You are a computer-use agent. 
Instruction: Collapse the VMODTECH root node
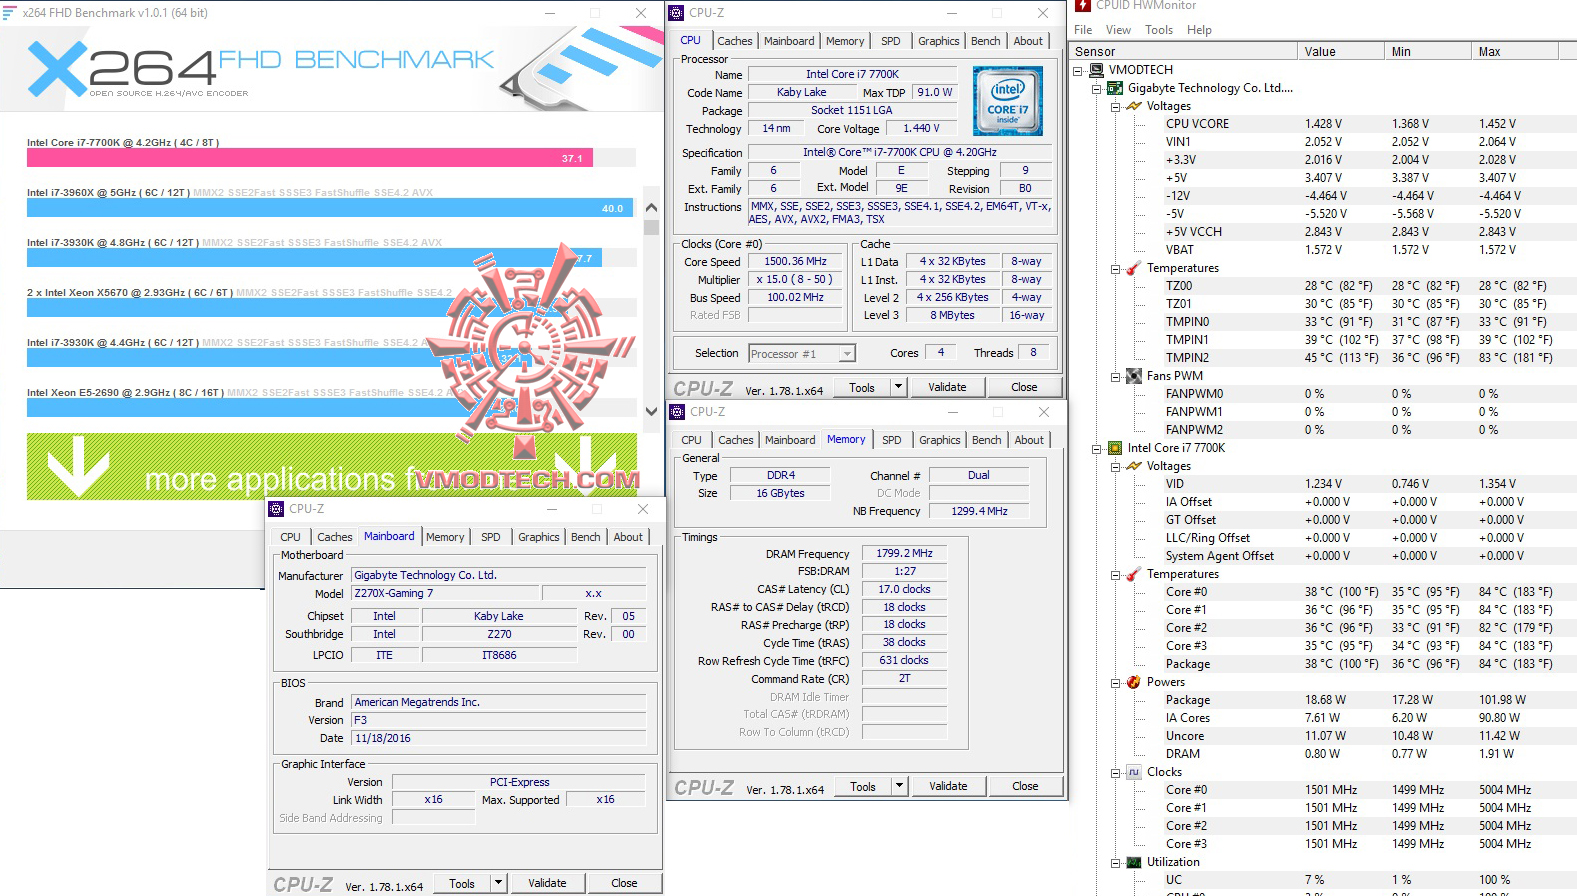click(1078, 71)
